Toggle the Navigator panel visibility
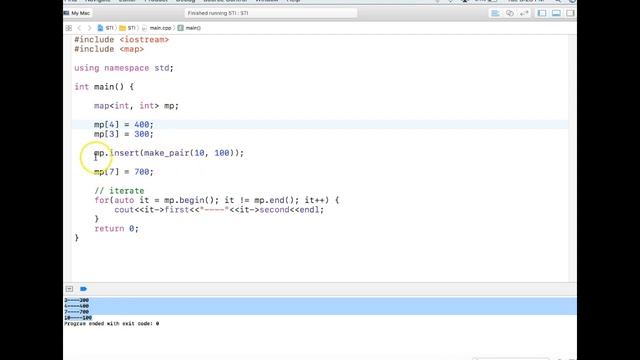Screen dimensions: 640x360 point(542,13)
